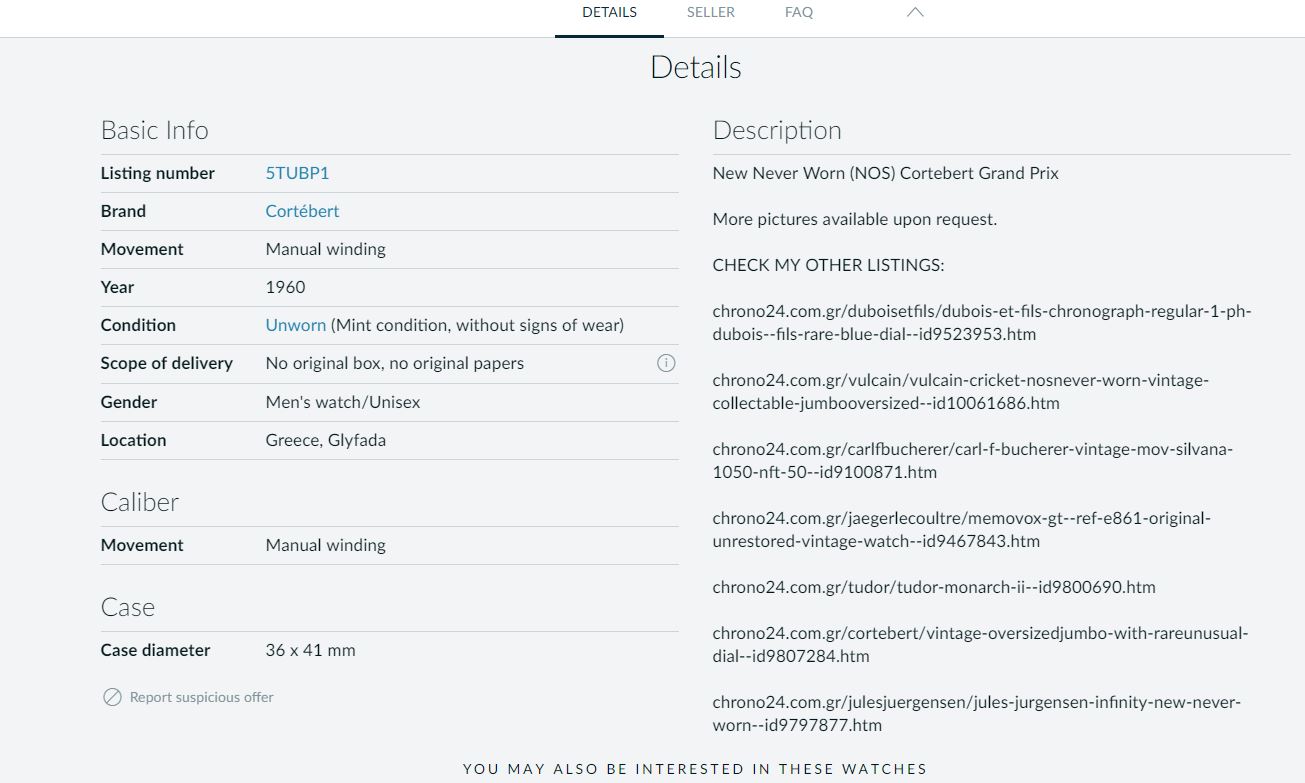The width and height of the screenshot is (1305, 783).
Task: Click the Unworn condition link
Action: [x=295, y=325]
